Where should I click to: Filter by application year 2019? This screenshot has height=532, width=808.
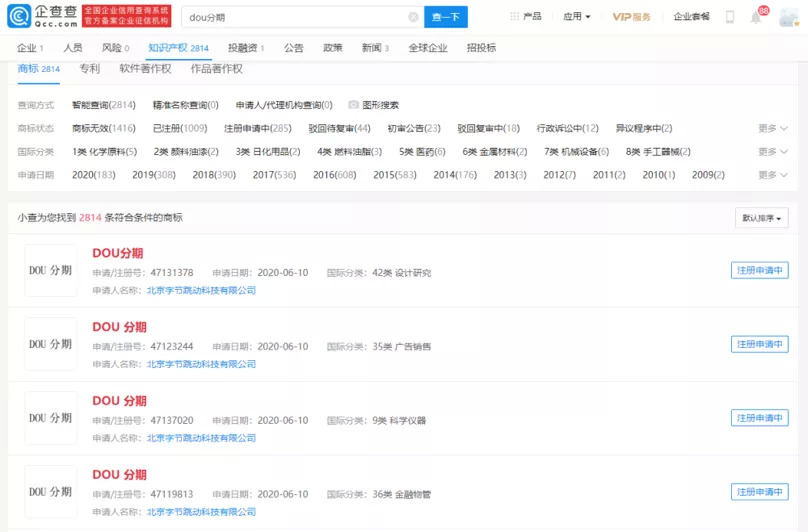[153, 175]
